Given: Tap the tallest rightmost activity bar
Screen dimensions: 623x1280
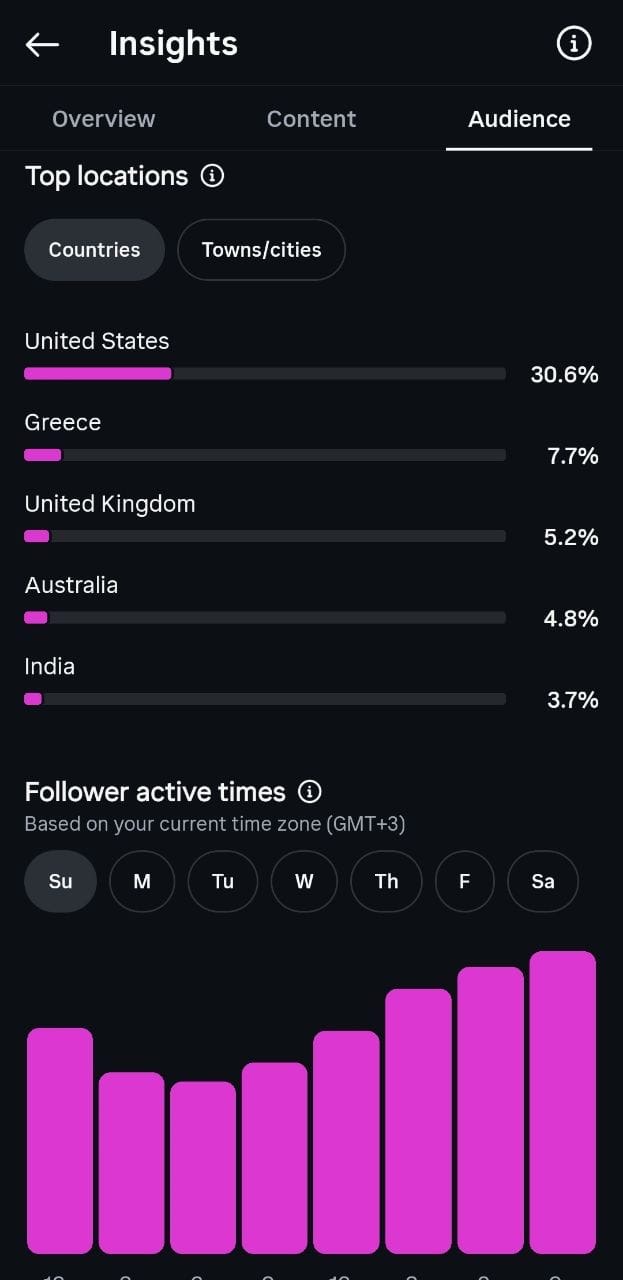Looking at the screenshot, I should (x=563, y=1102).
